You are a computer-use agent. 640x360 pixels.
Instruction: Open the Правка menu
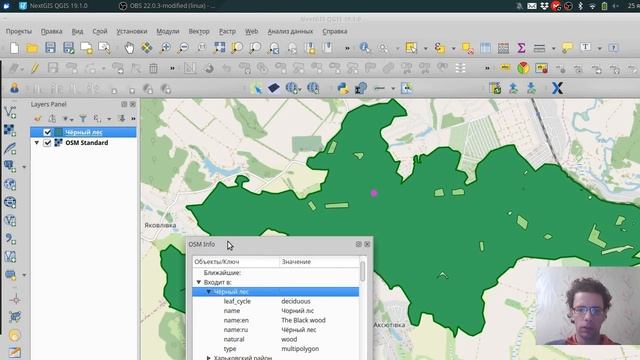pos(51,31)
